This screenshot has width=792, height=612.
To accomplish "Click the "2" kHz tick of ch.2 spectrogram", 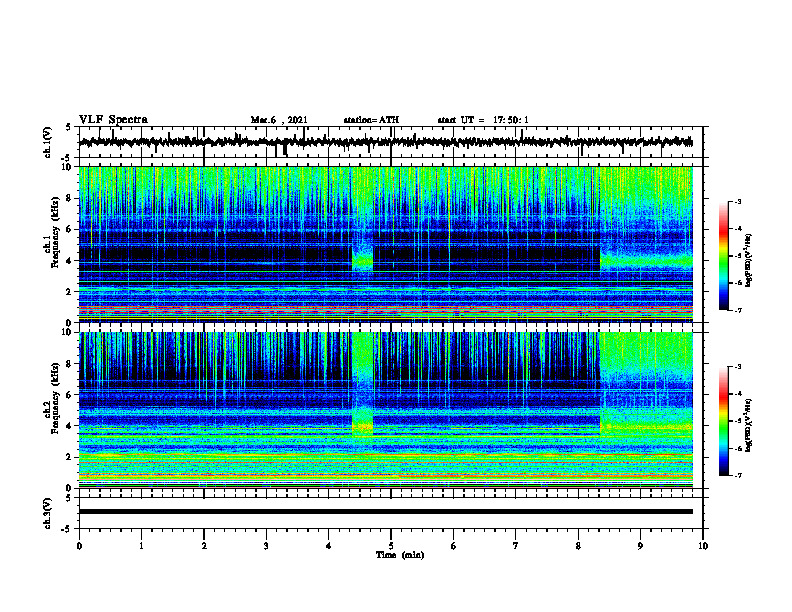I will point(70,457).
